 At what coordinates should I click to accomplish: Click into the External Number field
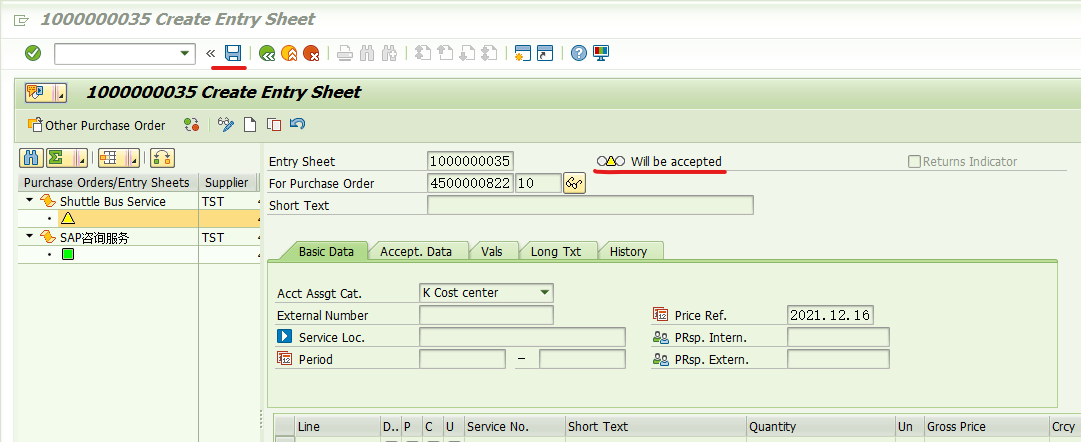(486, 315)
